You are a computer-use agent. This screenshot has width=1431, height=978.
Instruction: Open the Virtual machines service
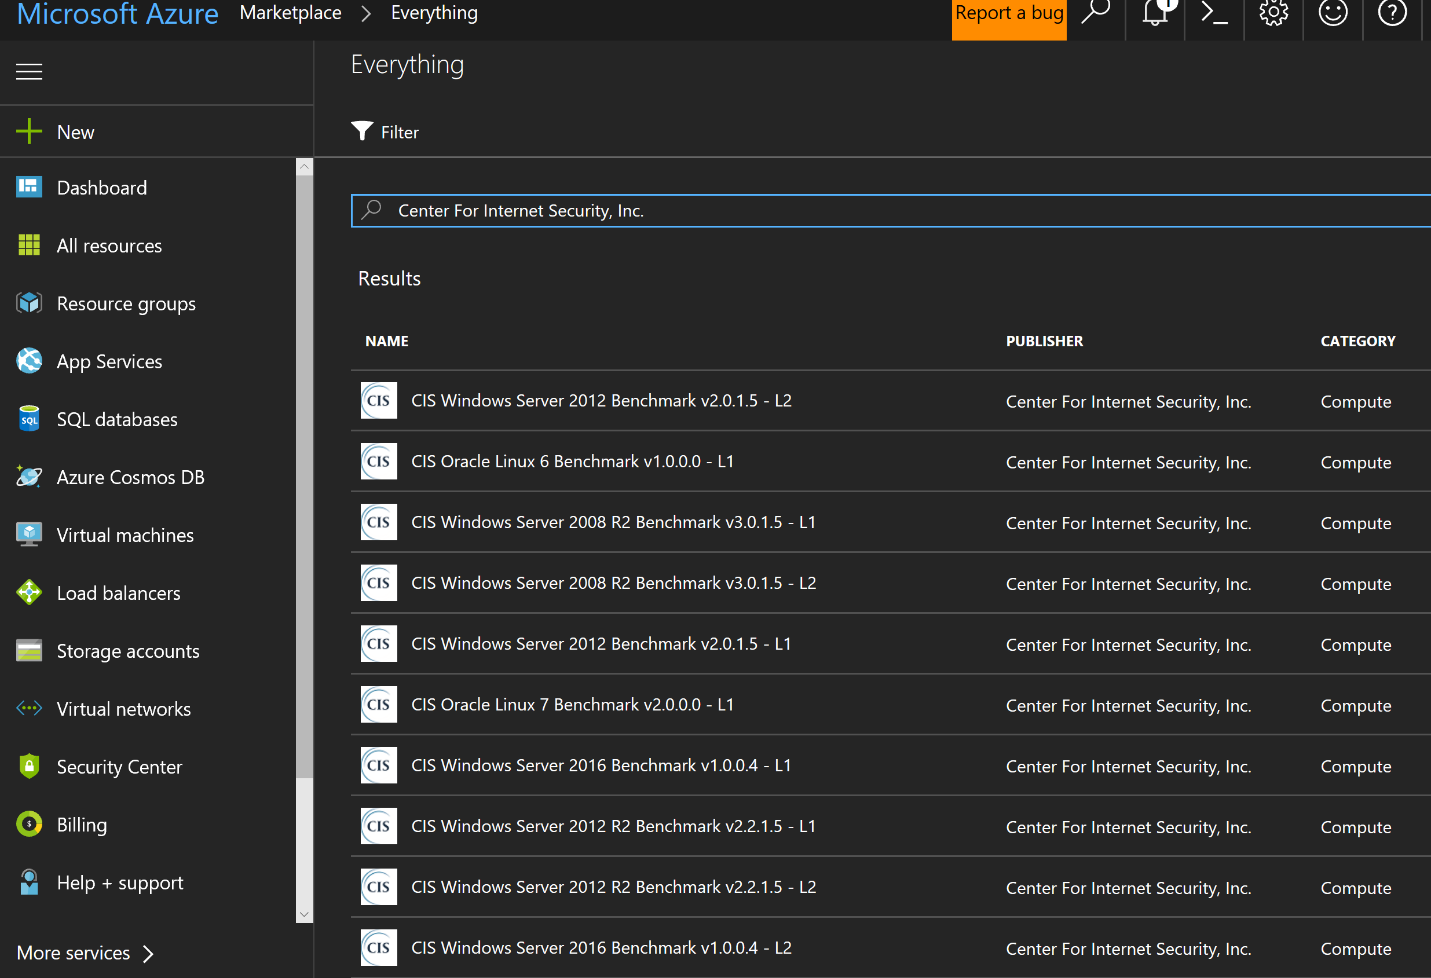pos(125,535)
